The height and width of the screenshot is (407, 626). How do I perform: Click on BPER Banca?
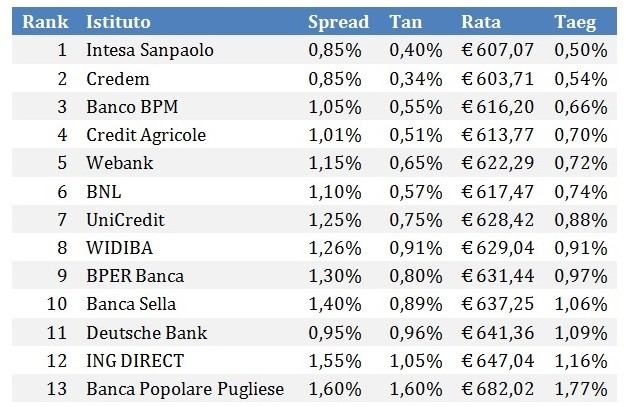(134, 275)
